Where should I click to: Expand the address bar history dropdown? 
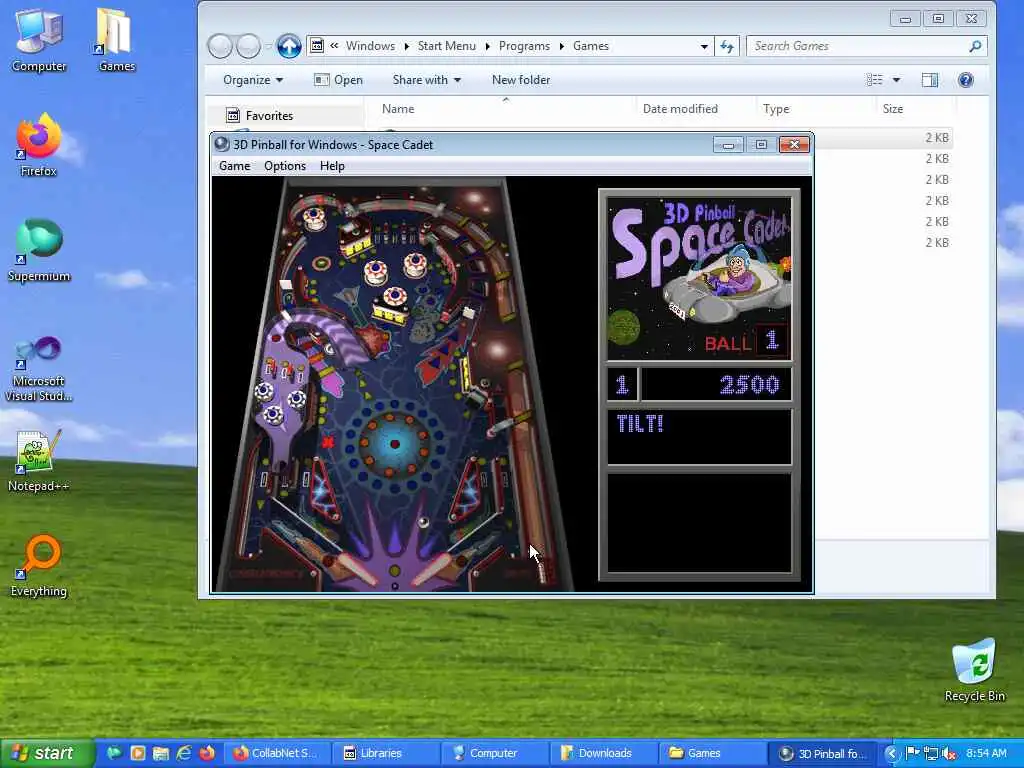point(704,46)
